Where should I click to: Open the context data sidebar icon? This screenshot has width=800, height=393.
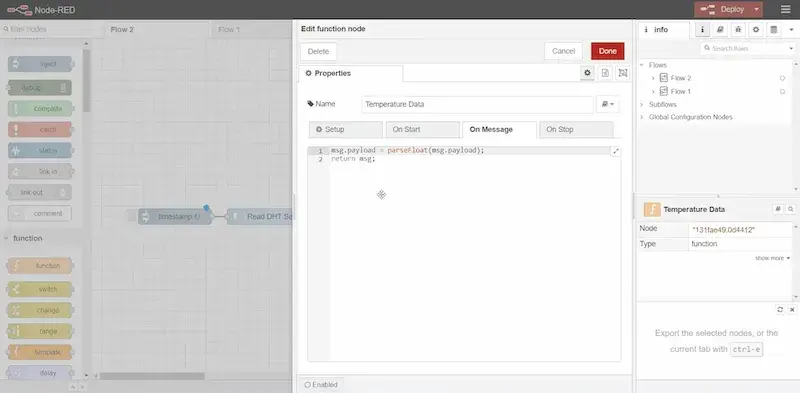tap(773, 30)
